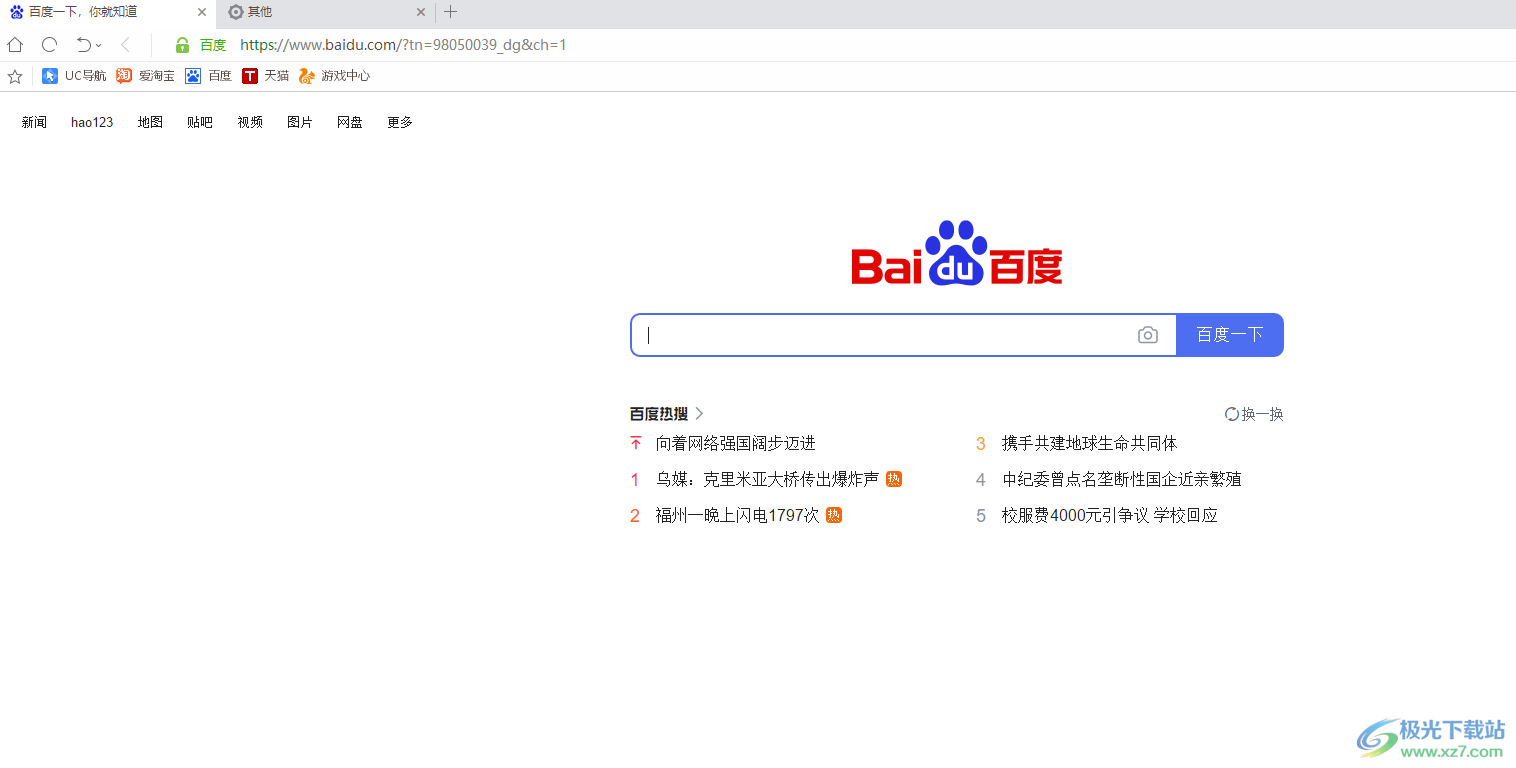The width and height of the screenshot is (1516, 768).
Task: Click the bookmark star icon
Action: coord(15,76)
